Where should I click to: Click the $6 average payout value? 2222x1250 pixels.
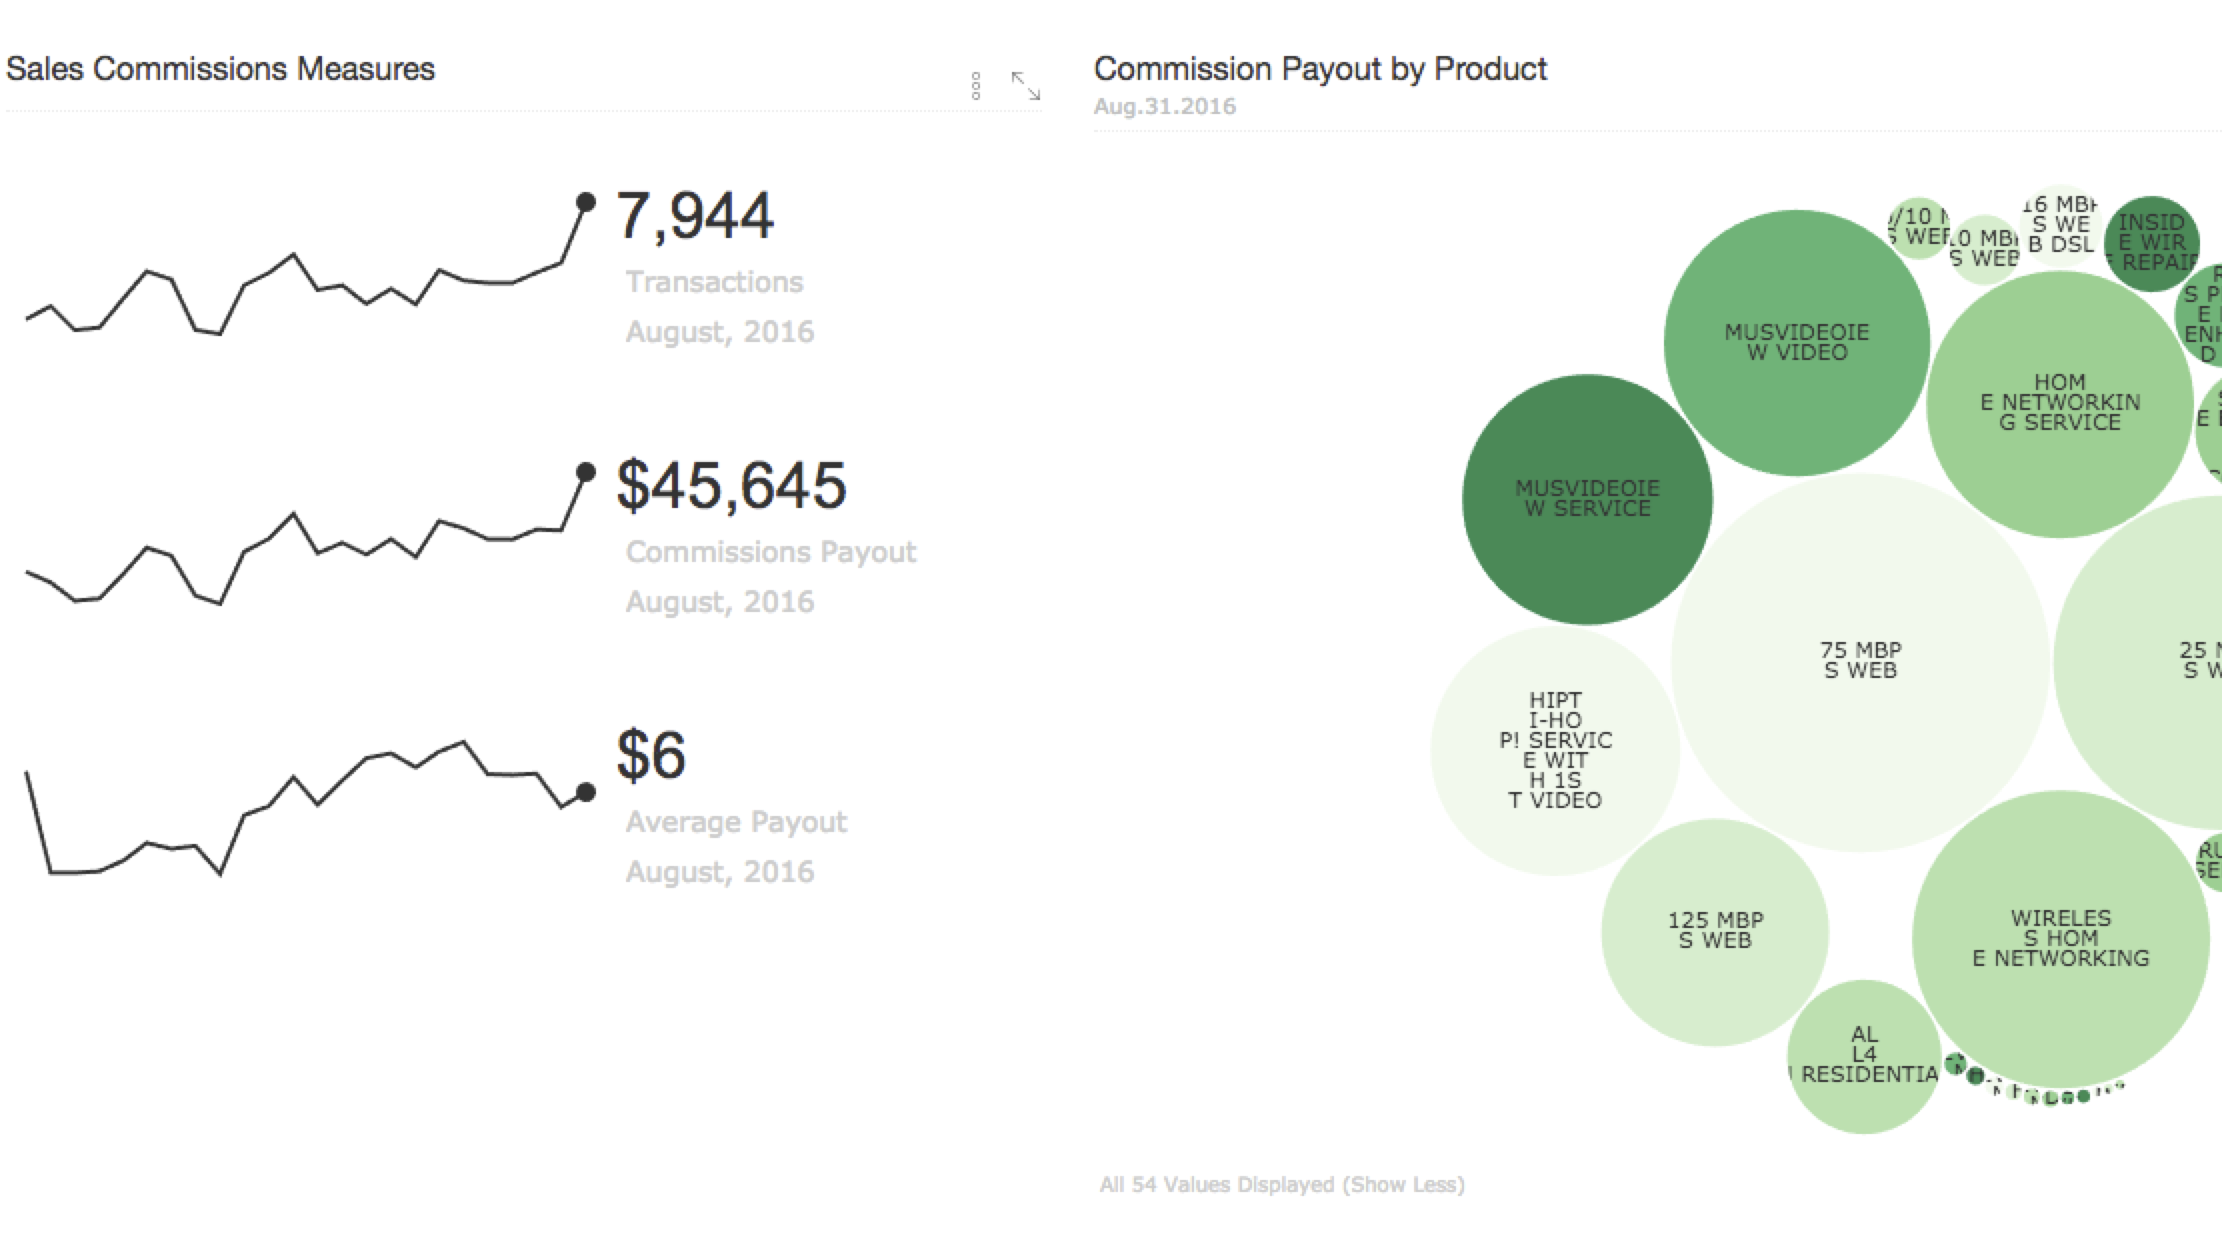pos(651,754)
